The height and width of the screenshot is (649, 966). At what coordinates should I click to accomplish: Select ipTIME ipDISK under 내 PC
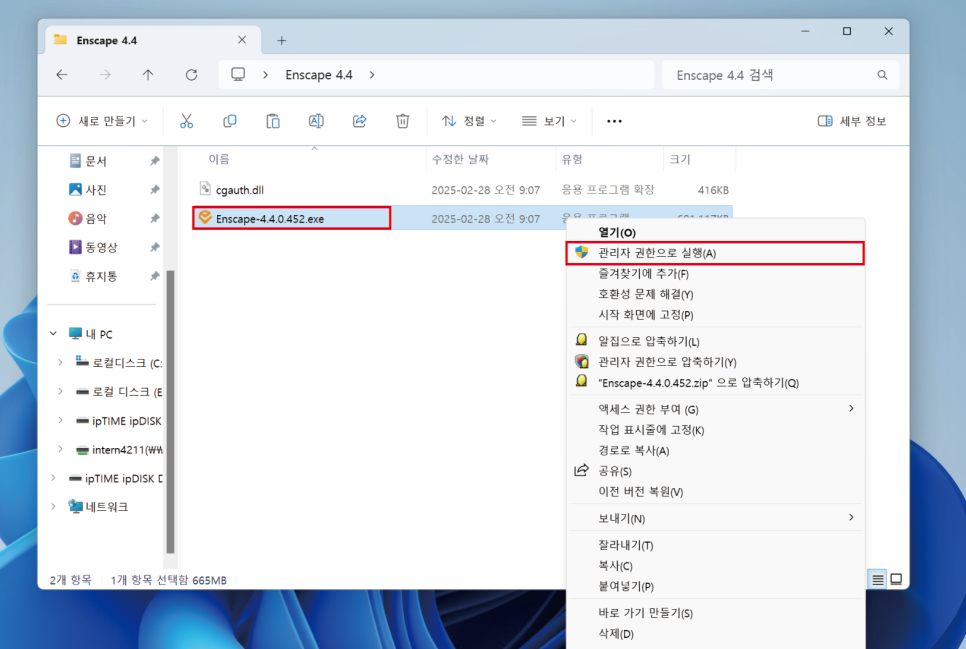(120, 420)
